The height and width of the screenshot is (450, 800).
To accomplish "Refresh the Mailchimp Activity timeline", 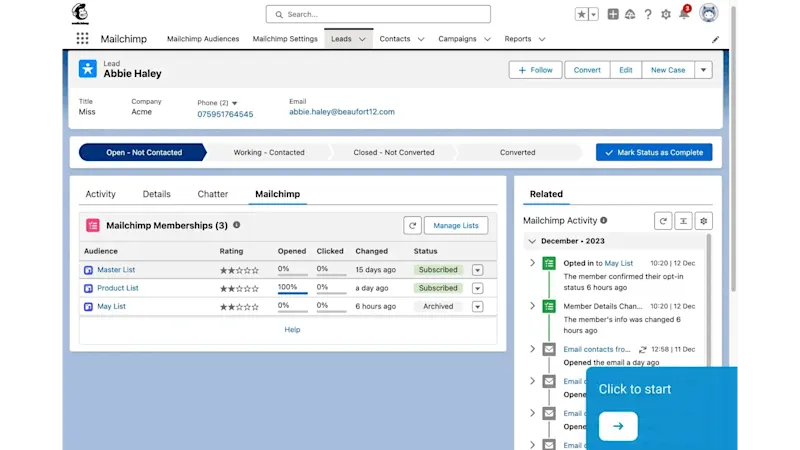I will pos(663,221).
